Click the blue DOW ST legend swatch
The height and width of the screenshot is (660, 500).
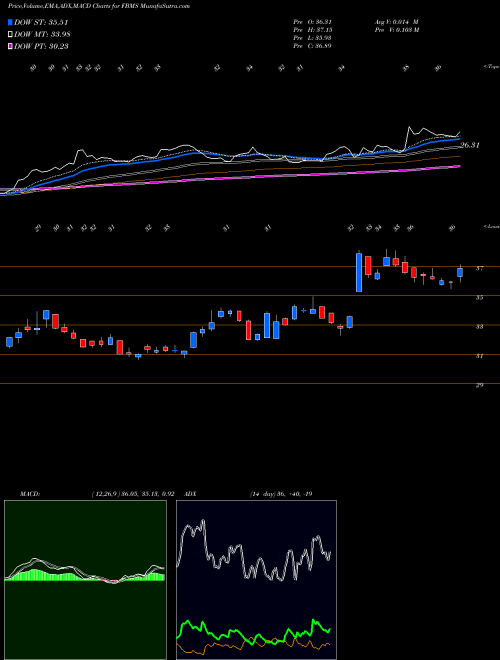pos(10,22)
